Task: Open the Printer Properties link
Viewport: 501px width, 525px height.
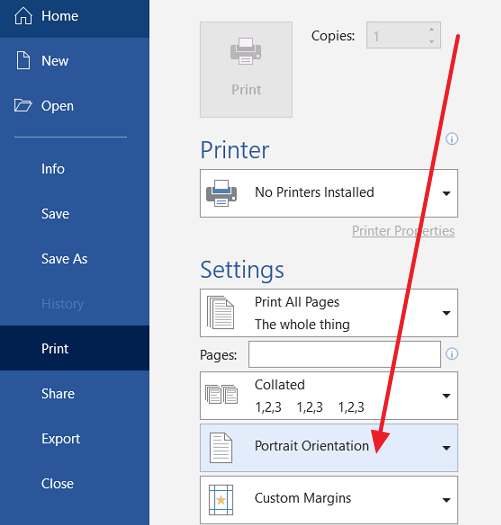Action: [x=403, y=231]
